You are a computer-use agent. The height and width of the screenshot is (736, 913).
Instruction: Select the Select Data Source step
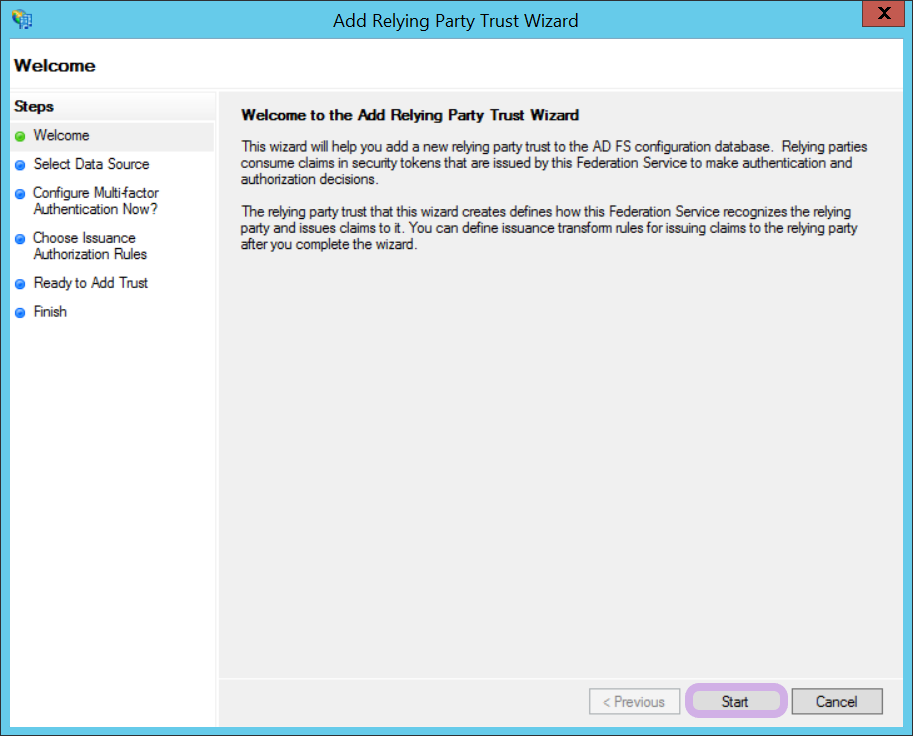click(x=91, y=164)
